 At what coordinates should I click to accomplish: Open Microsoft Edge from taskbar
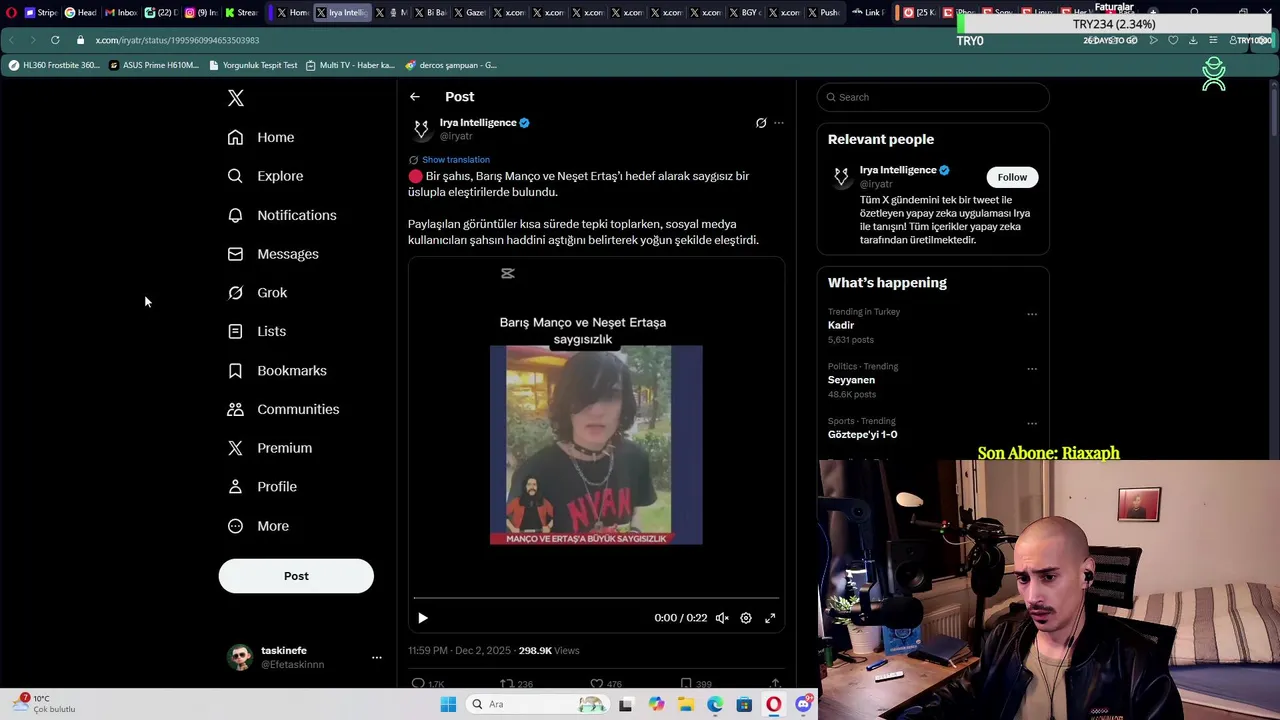[715, 705]
